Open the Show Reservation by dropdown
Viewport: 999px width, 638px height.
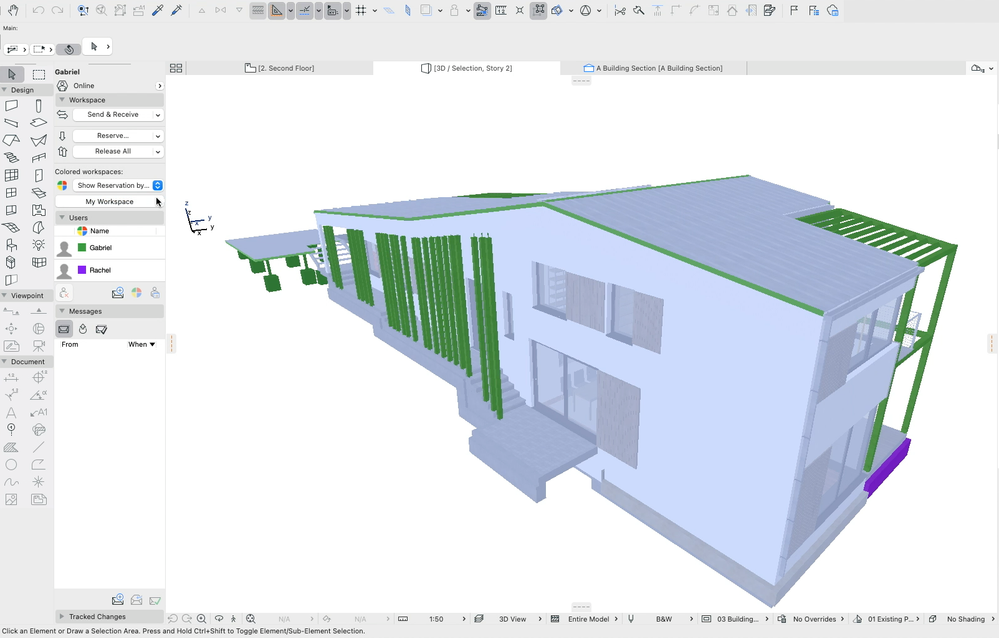coord(118,185)
